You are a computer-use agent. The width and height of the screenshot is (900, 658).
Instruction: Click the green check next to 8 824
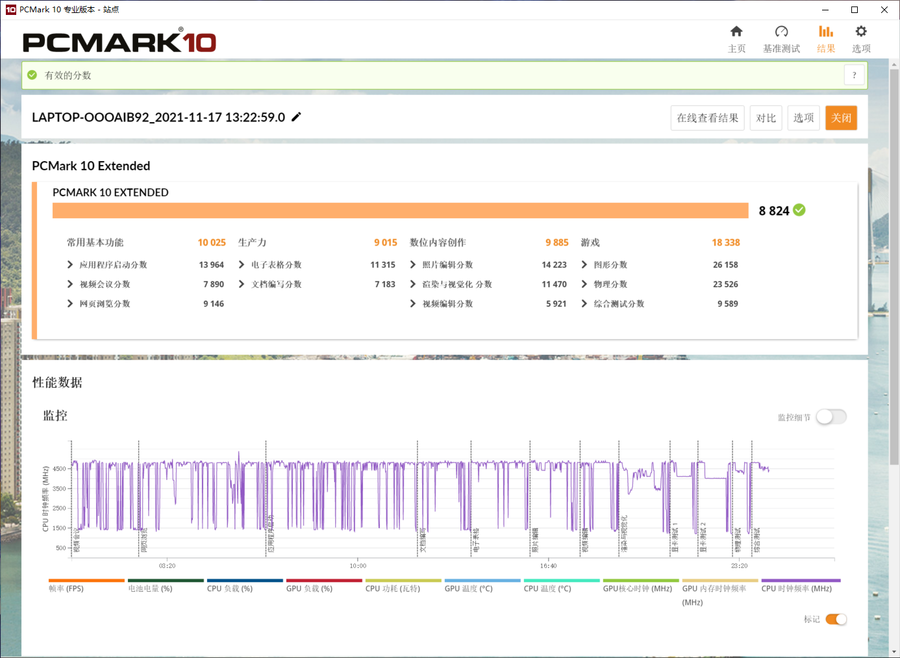click(799, 210)
